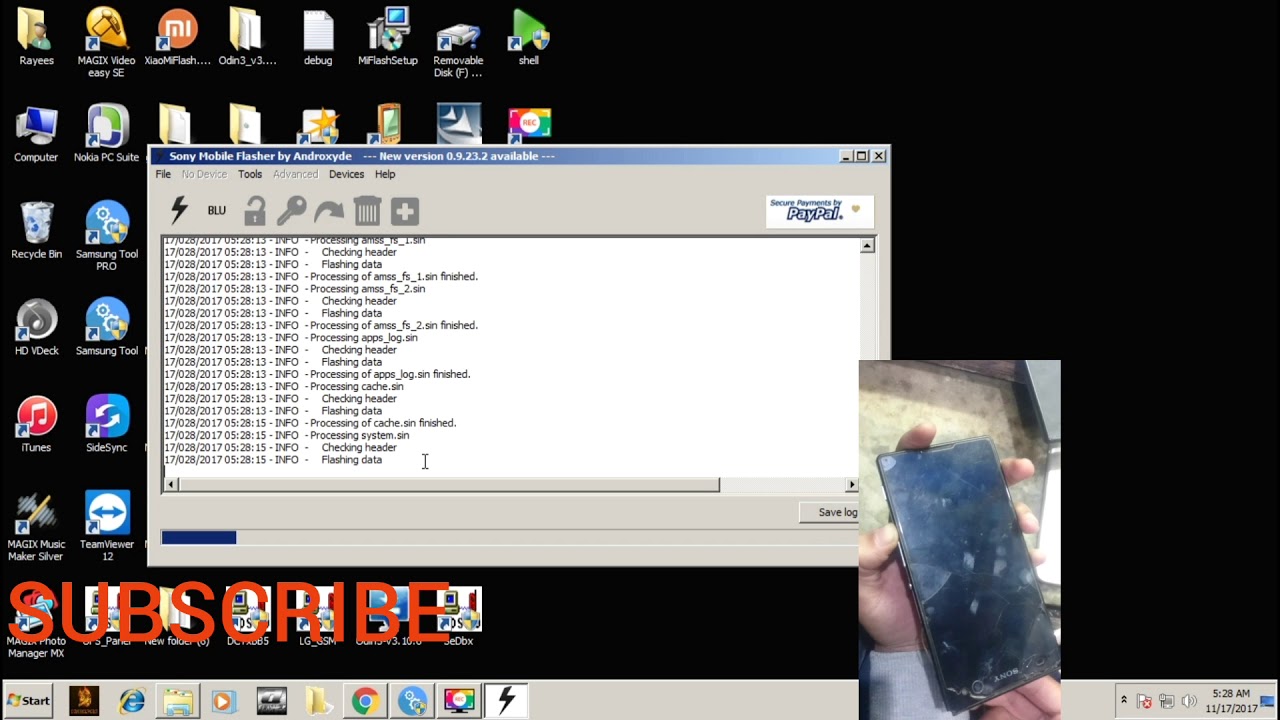The height and width of the screenshot is (720, 1280).
Task: Open the Devices menu
Action: [x=346, y=174]
